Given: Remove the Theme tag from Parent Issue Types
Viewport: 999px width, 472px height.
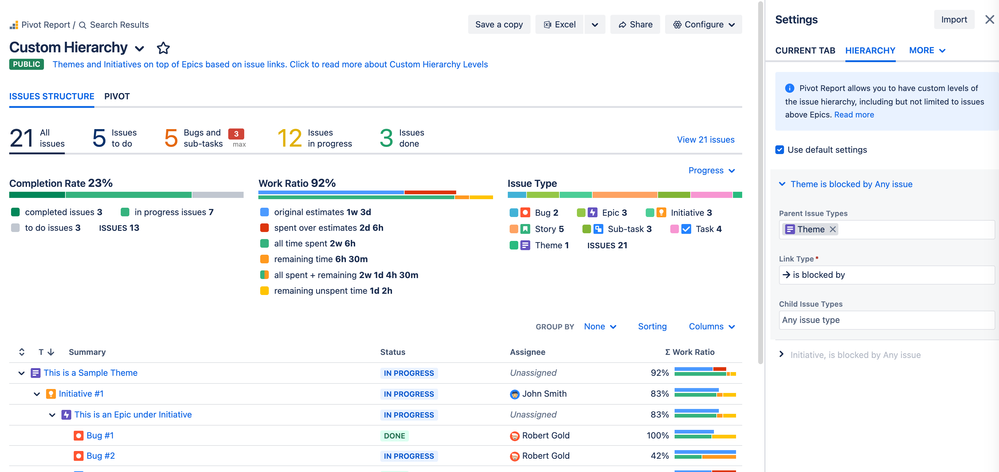Looking at the screenshot, I should point(832,229).
